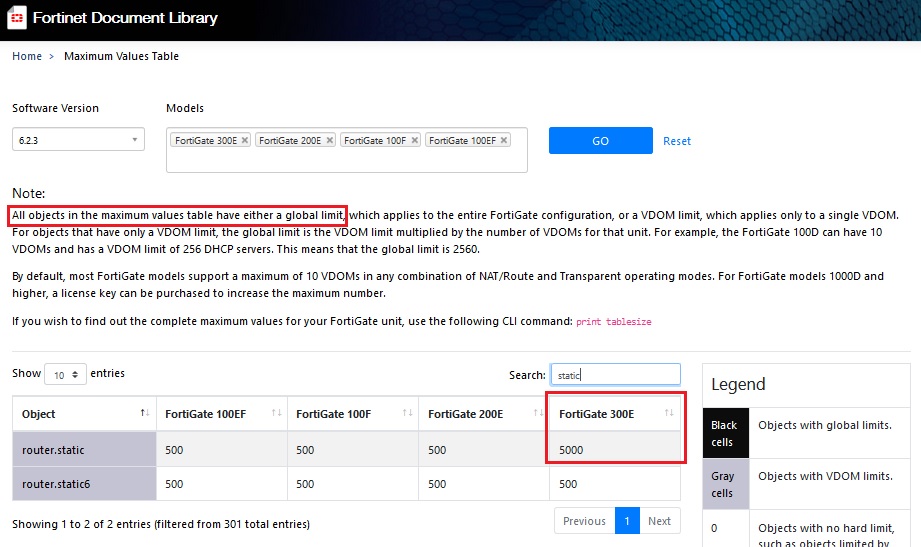The image size is (921, 547).
Task: Go to the Home breadcrumb
Action: pos(27,56)
